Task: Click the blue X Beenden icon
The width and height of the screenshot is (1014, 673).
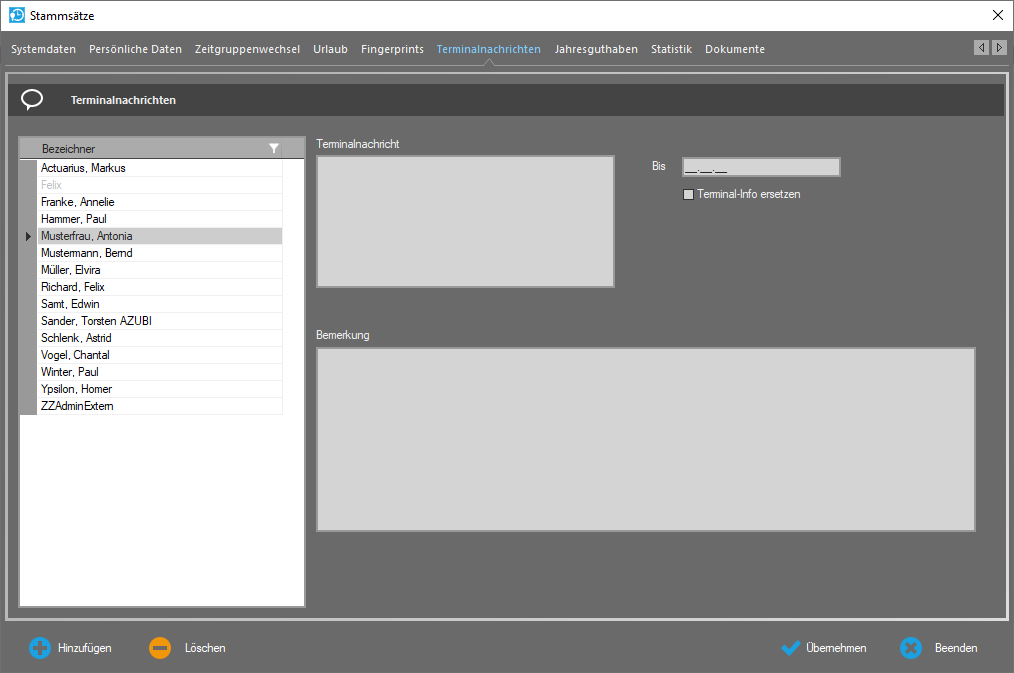Action: (x=910, y=648)
